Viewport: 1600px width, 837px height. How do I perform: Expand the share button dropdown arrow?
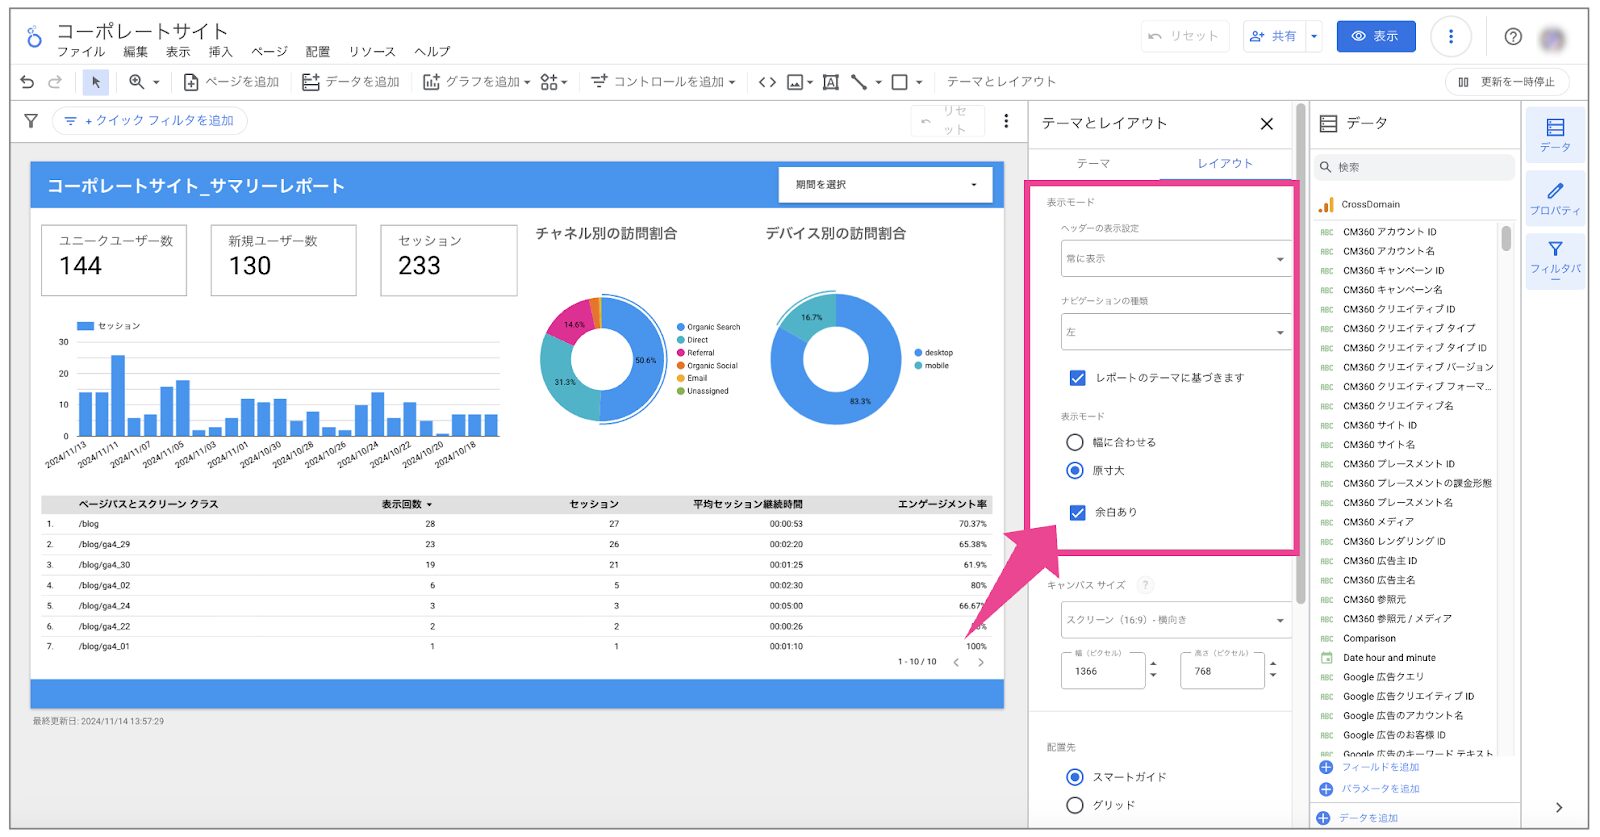[x=1314, y=37]
